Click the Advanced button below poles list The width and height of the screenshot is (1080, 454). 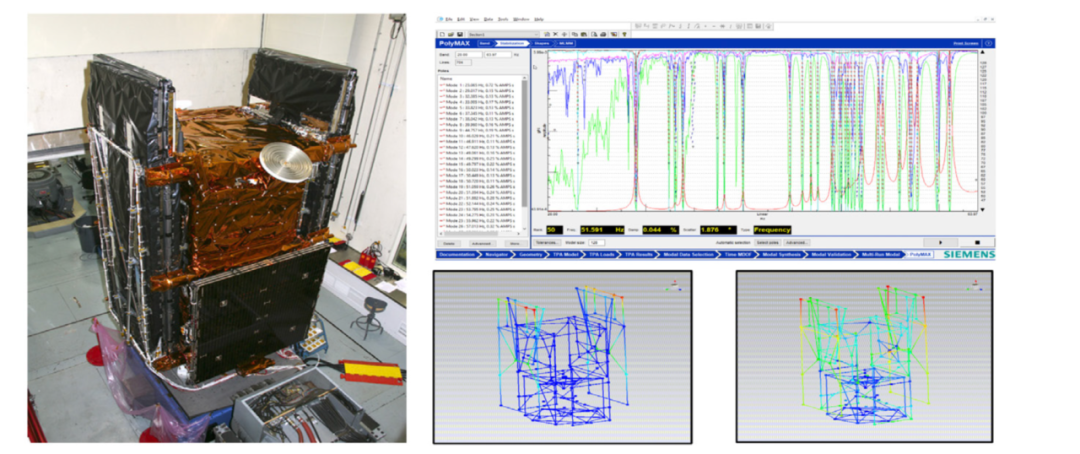[483, 243]
